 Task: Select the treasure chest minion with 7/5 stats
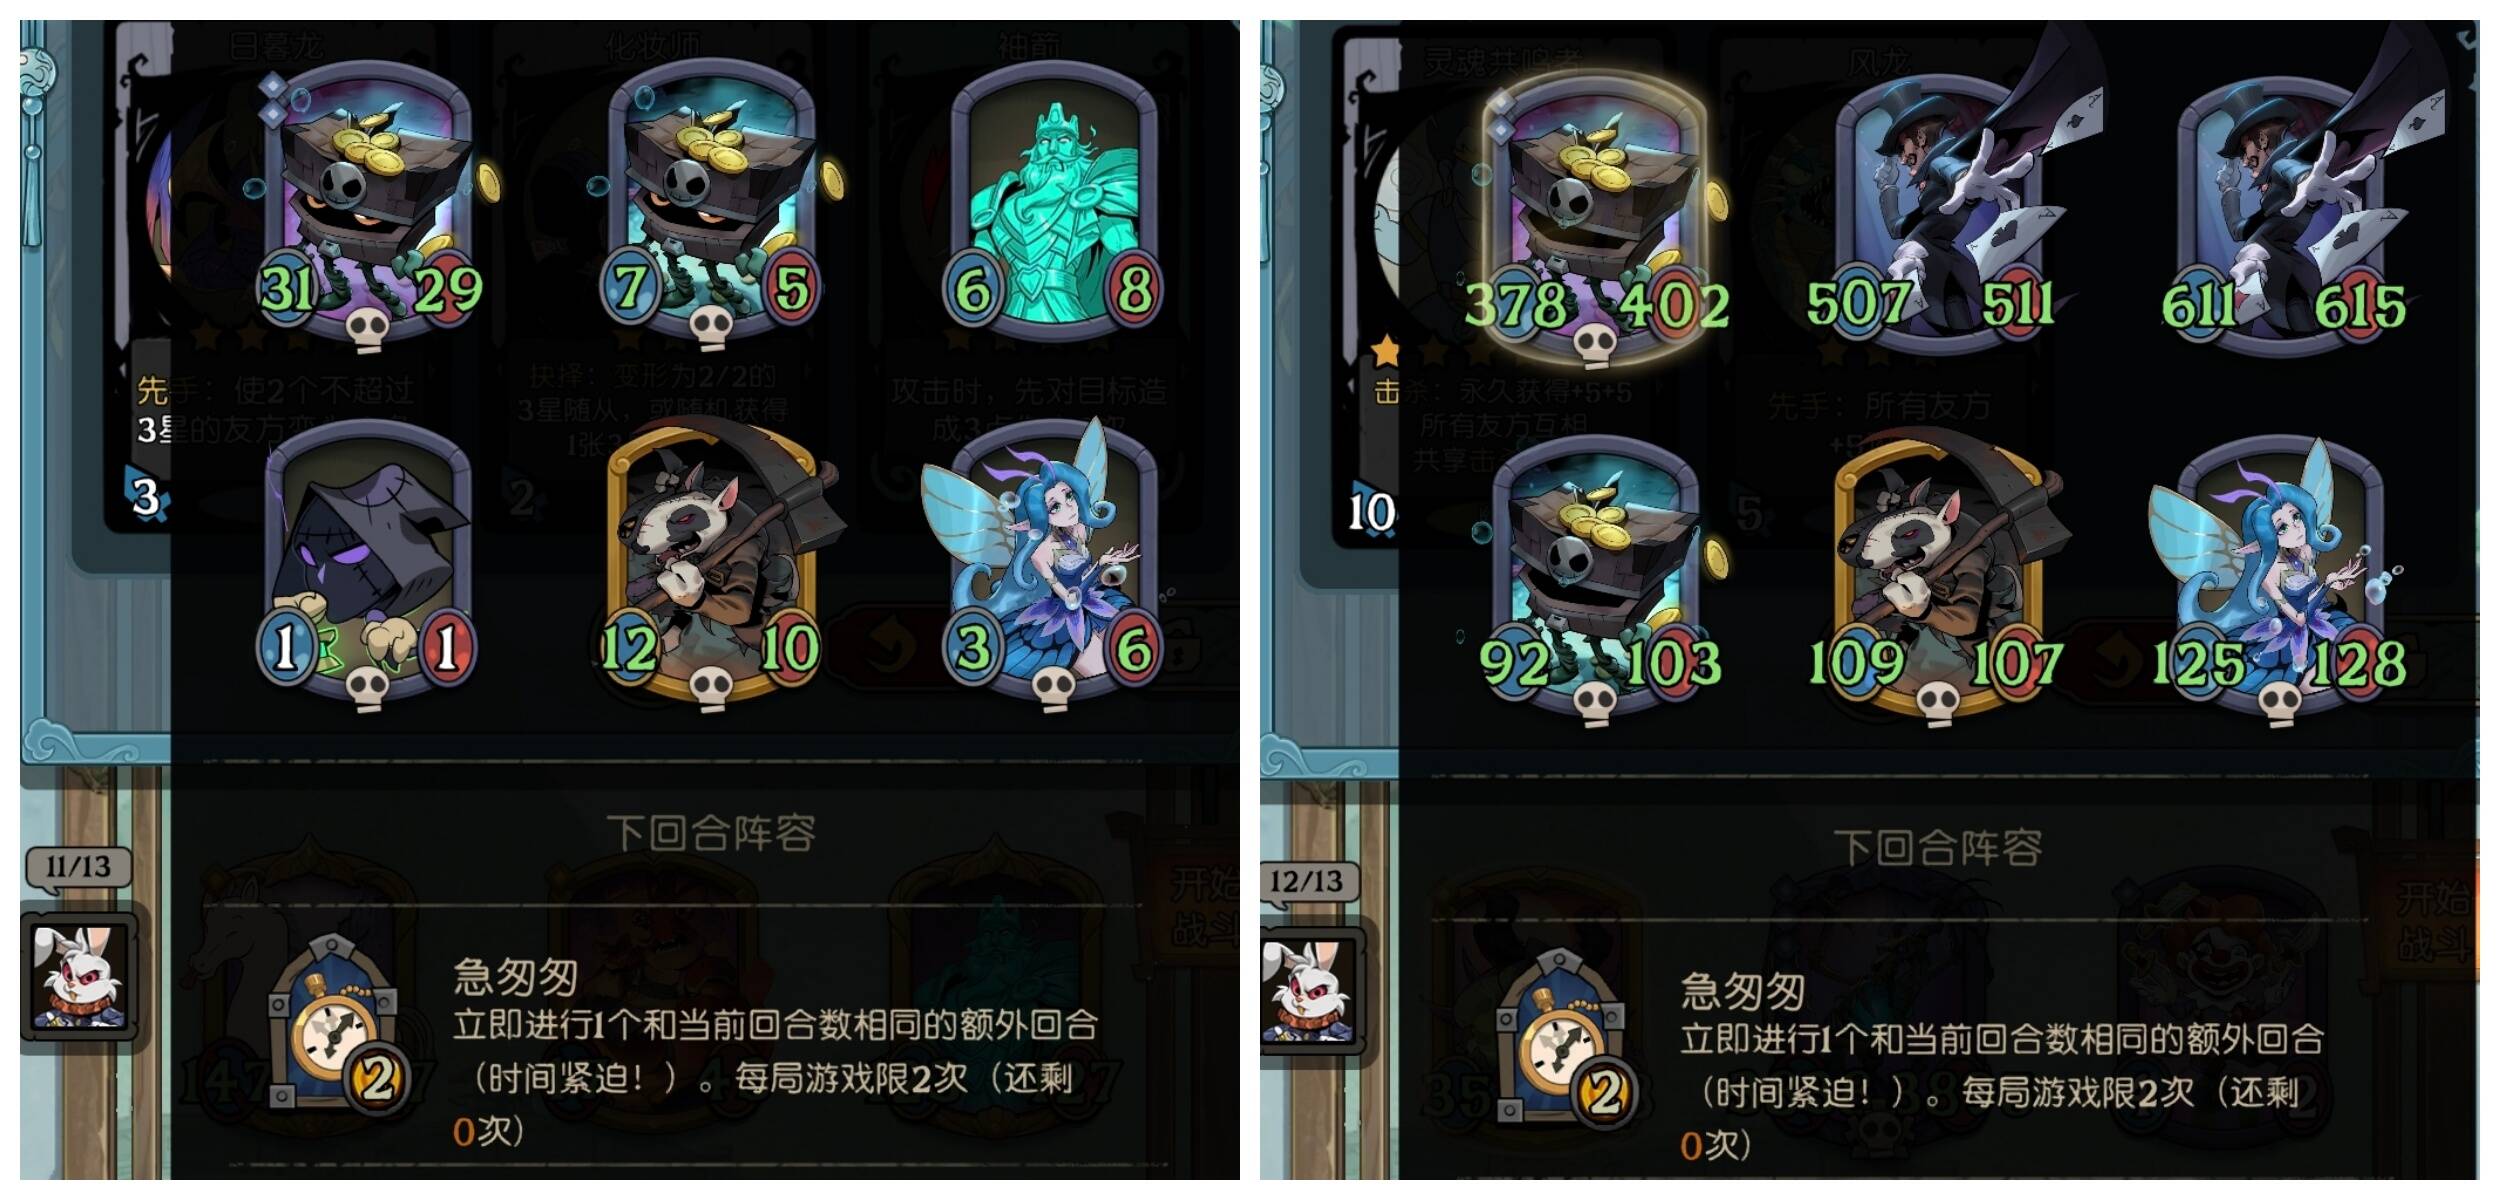click(x=712, y=205)
